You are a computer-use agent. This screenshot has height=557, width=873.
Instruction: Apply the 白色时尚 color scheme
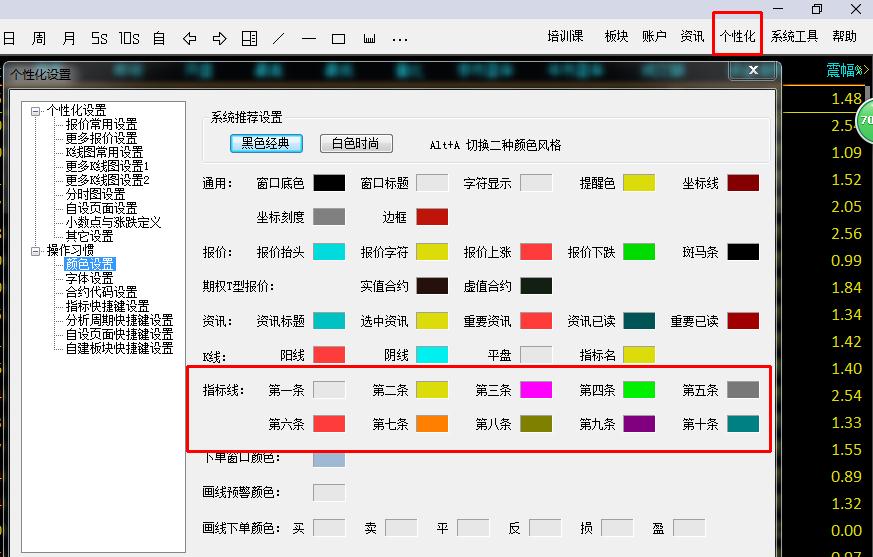pyautogui.click(x=356, y=143)
